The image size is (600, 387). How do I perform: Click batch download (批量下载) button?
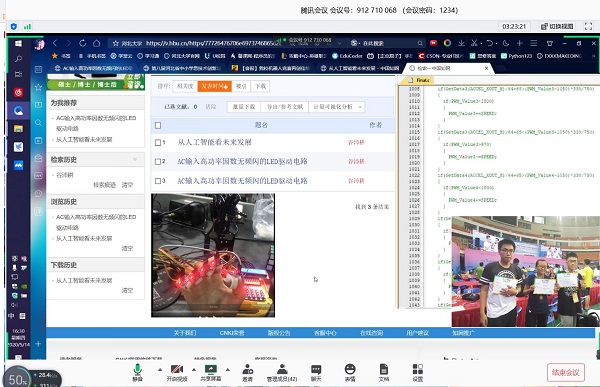244,107
